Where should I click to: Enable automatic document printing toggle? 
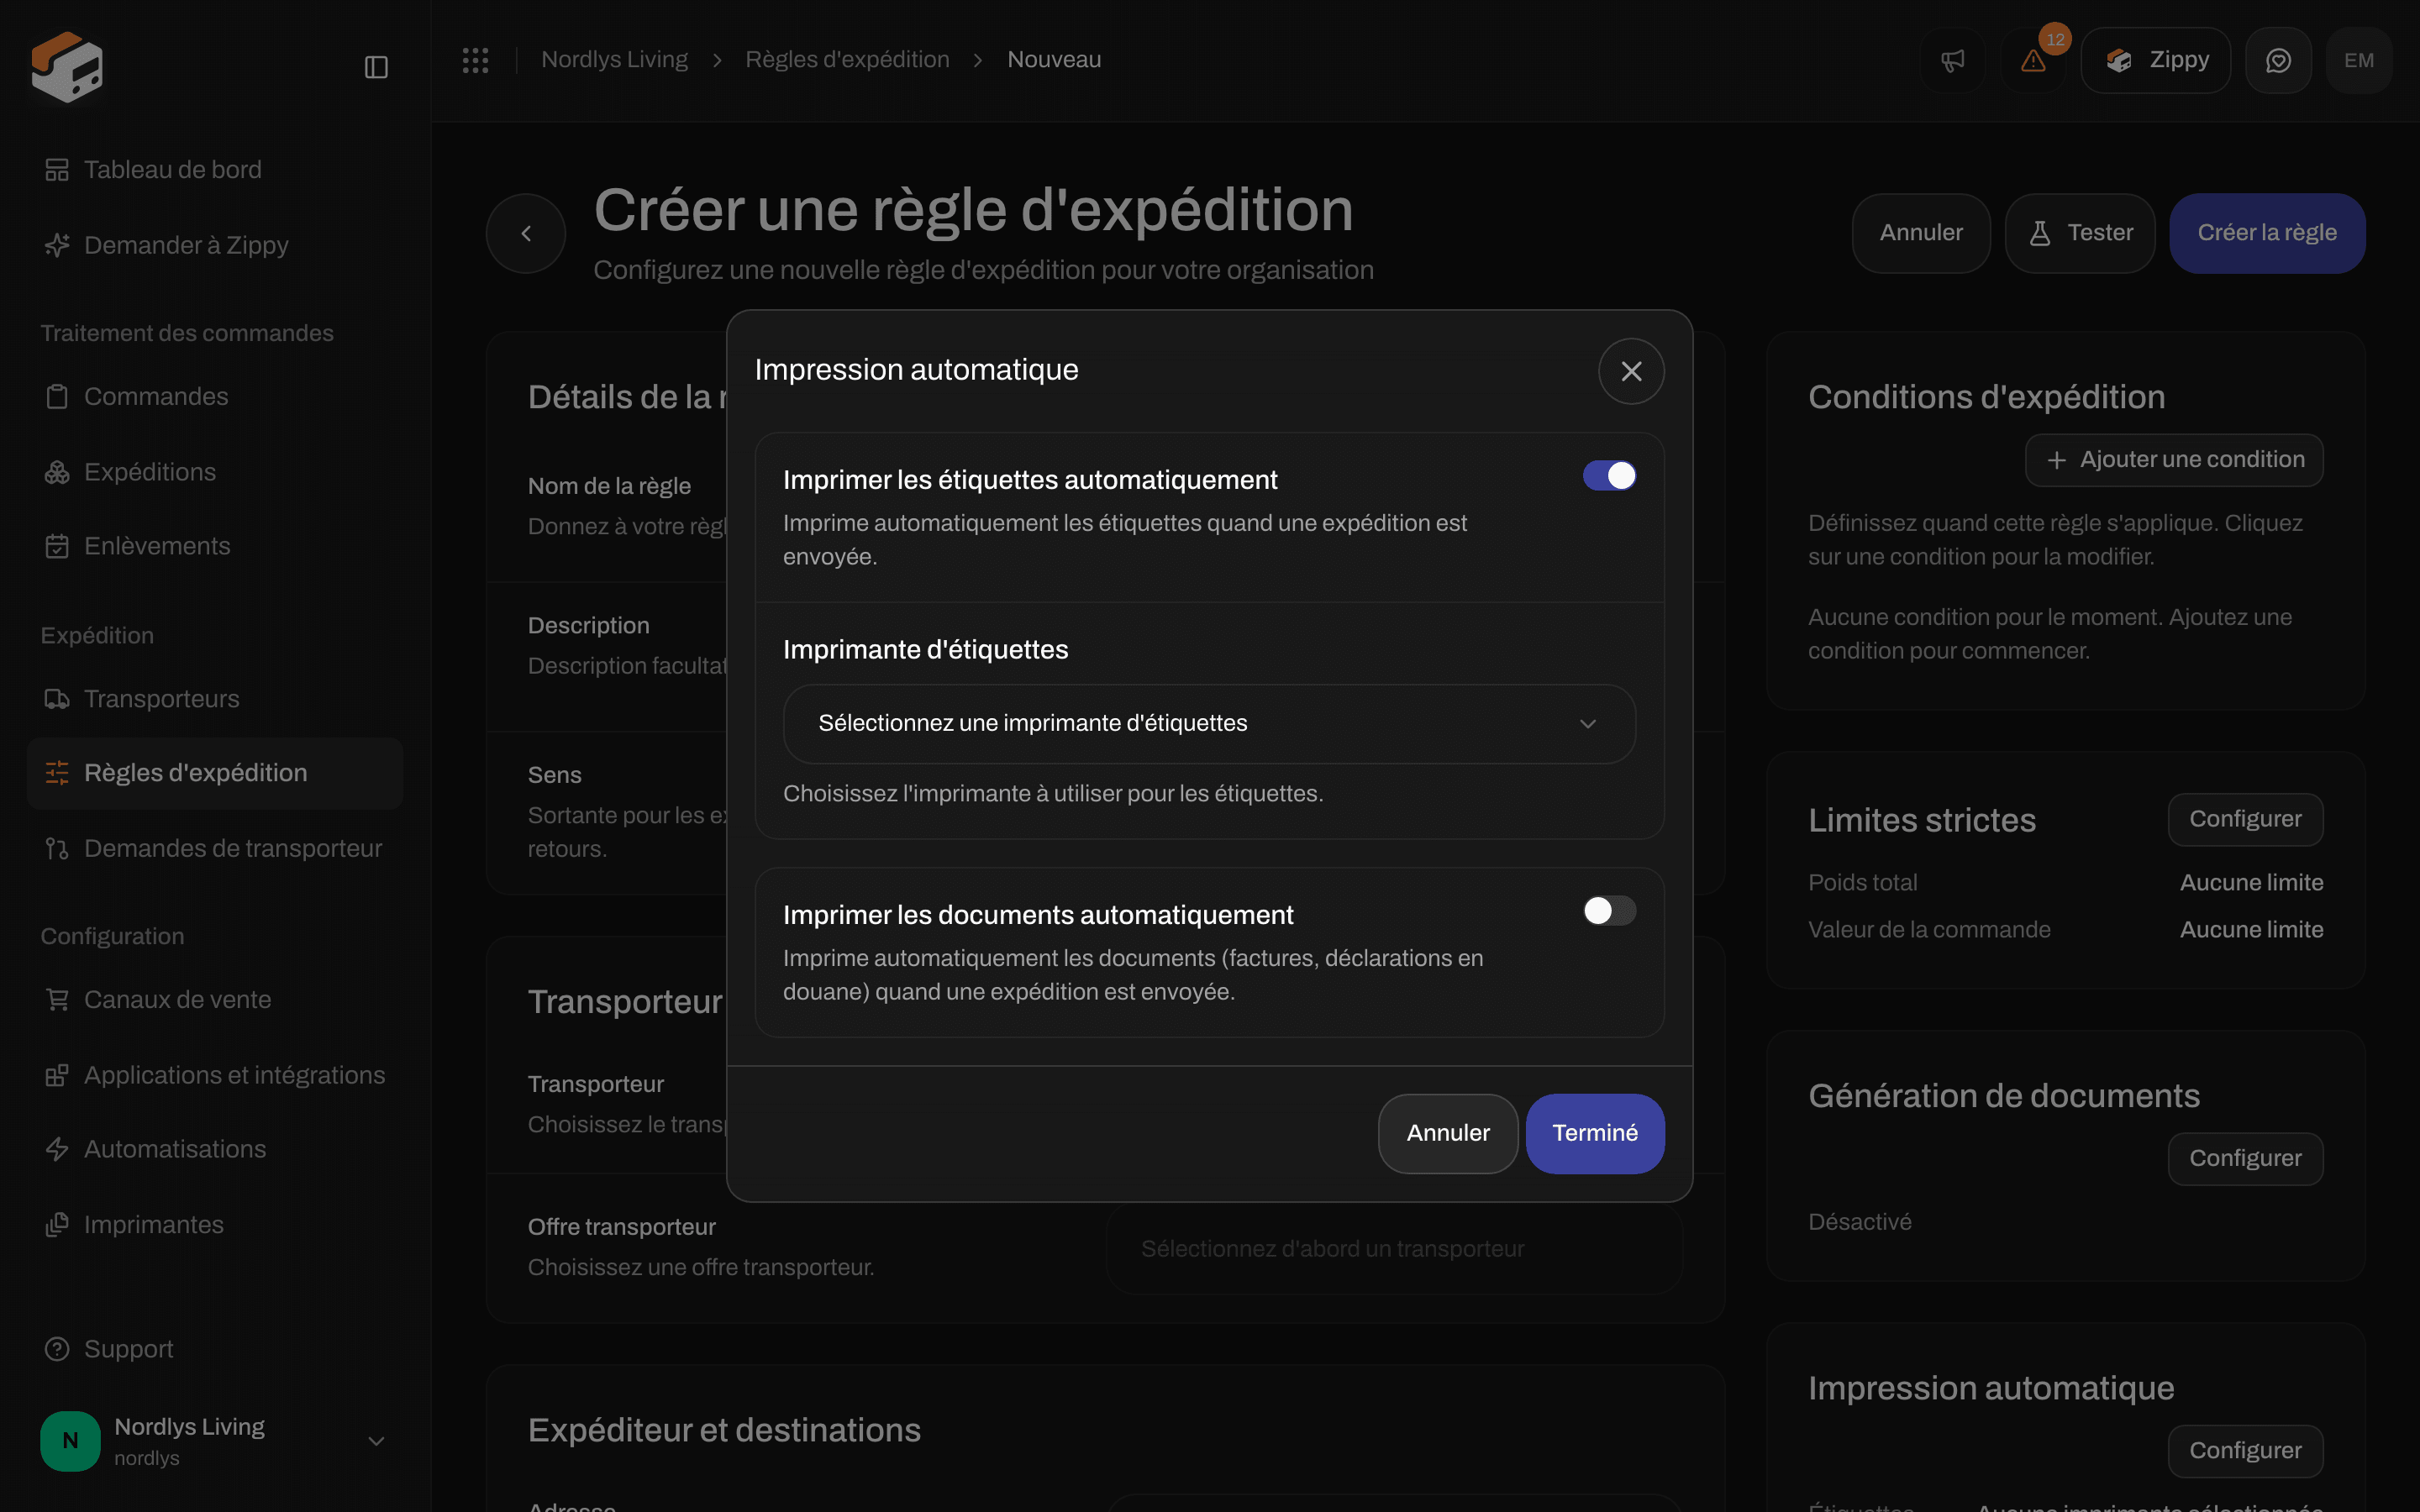coord(1609,911)
